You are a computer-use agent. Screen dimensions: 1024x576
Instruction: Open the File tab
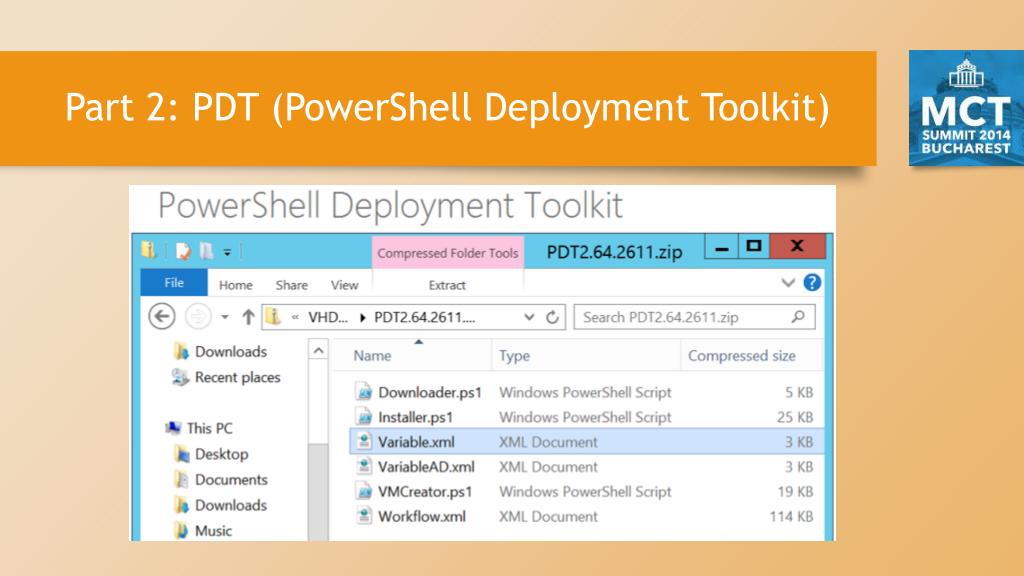[x=174, y=283]
